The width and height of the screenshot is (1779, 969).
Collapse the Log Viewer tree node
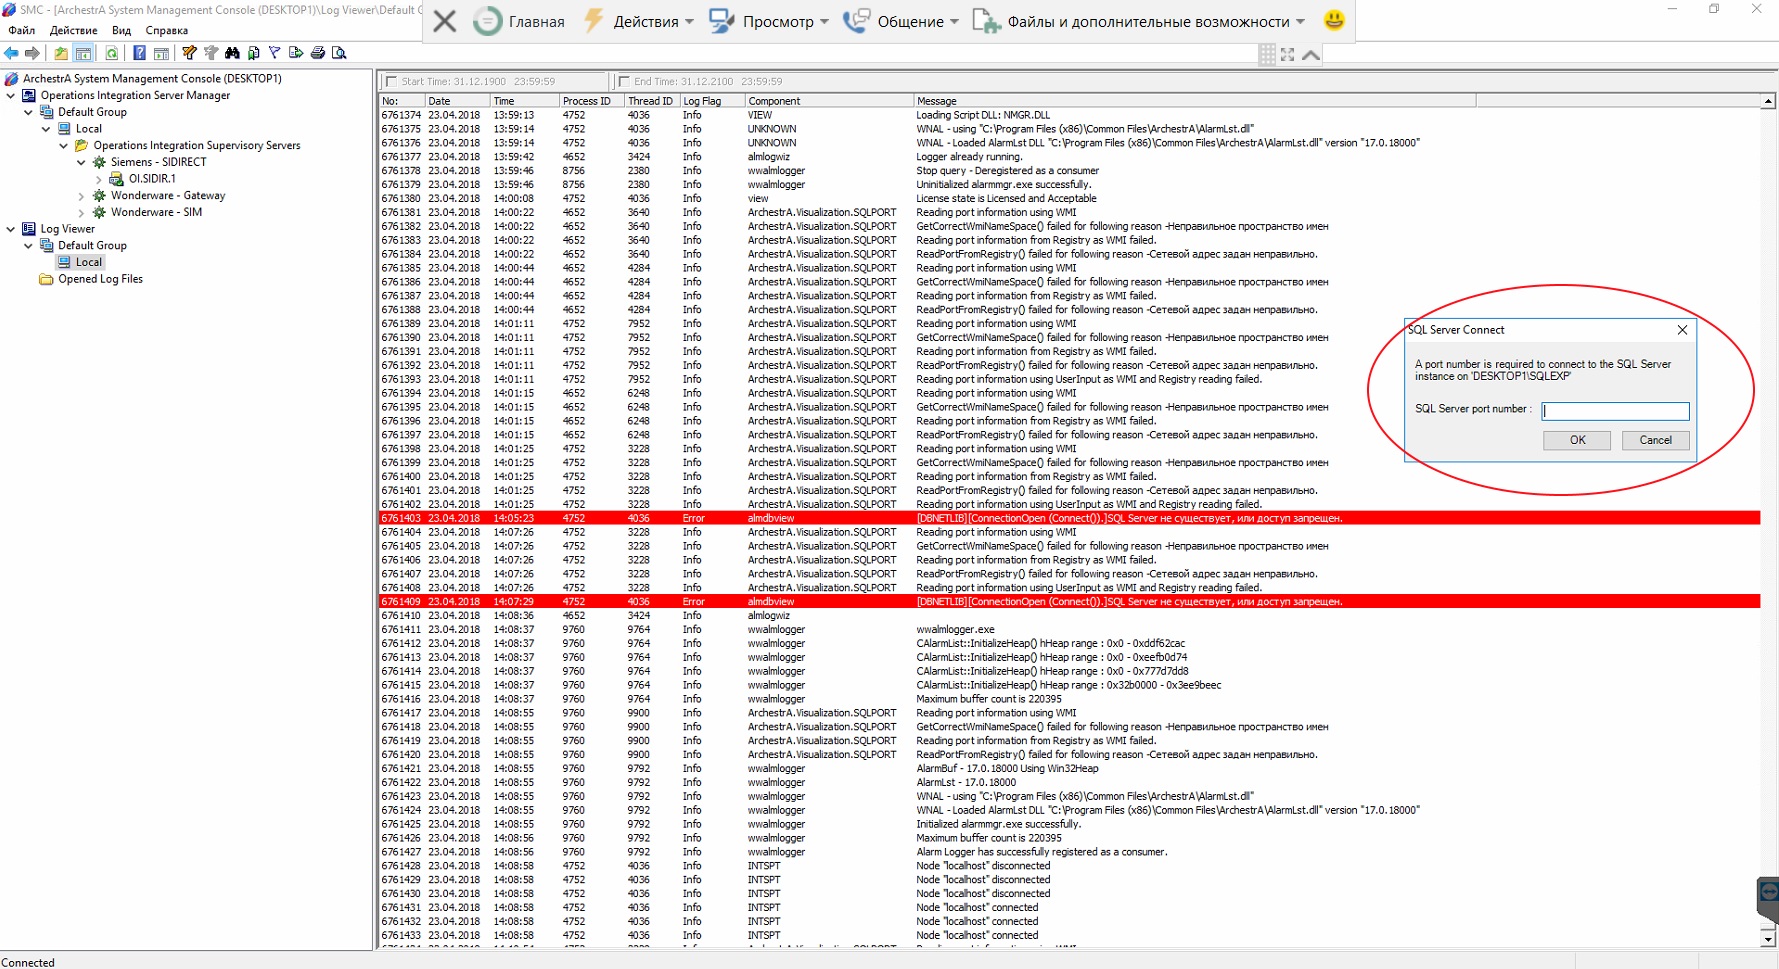[11, 229]
